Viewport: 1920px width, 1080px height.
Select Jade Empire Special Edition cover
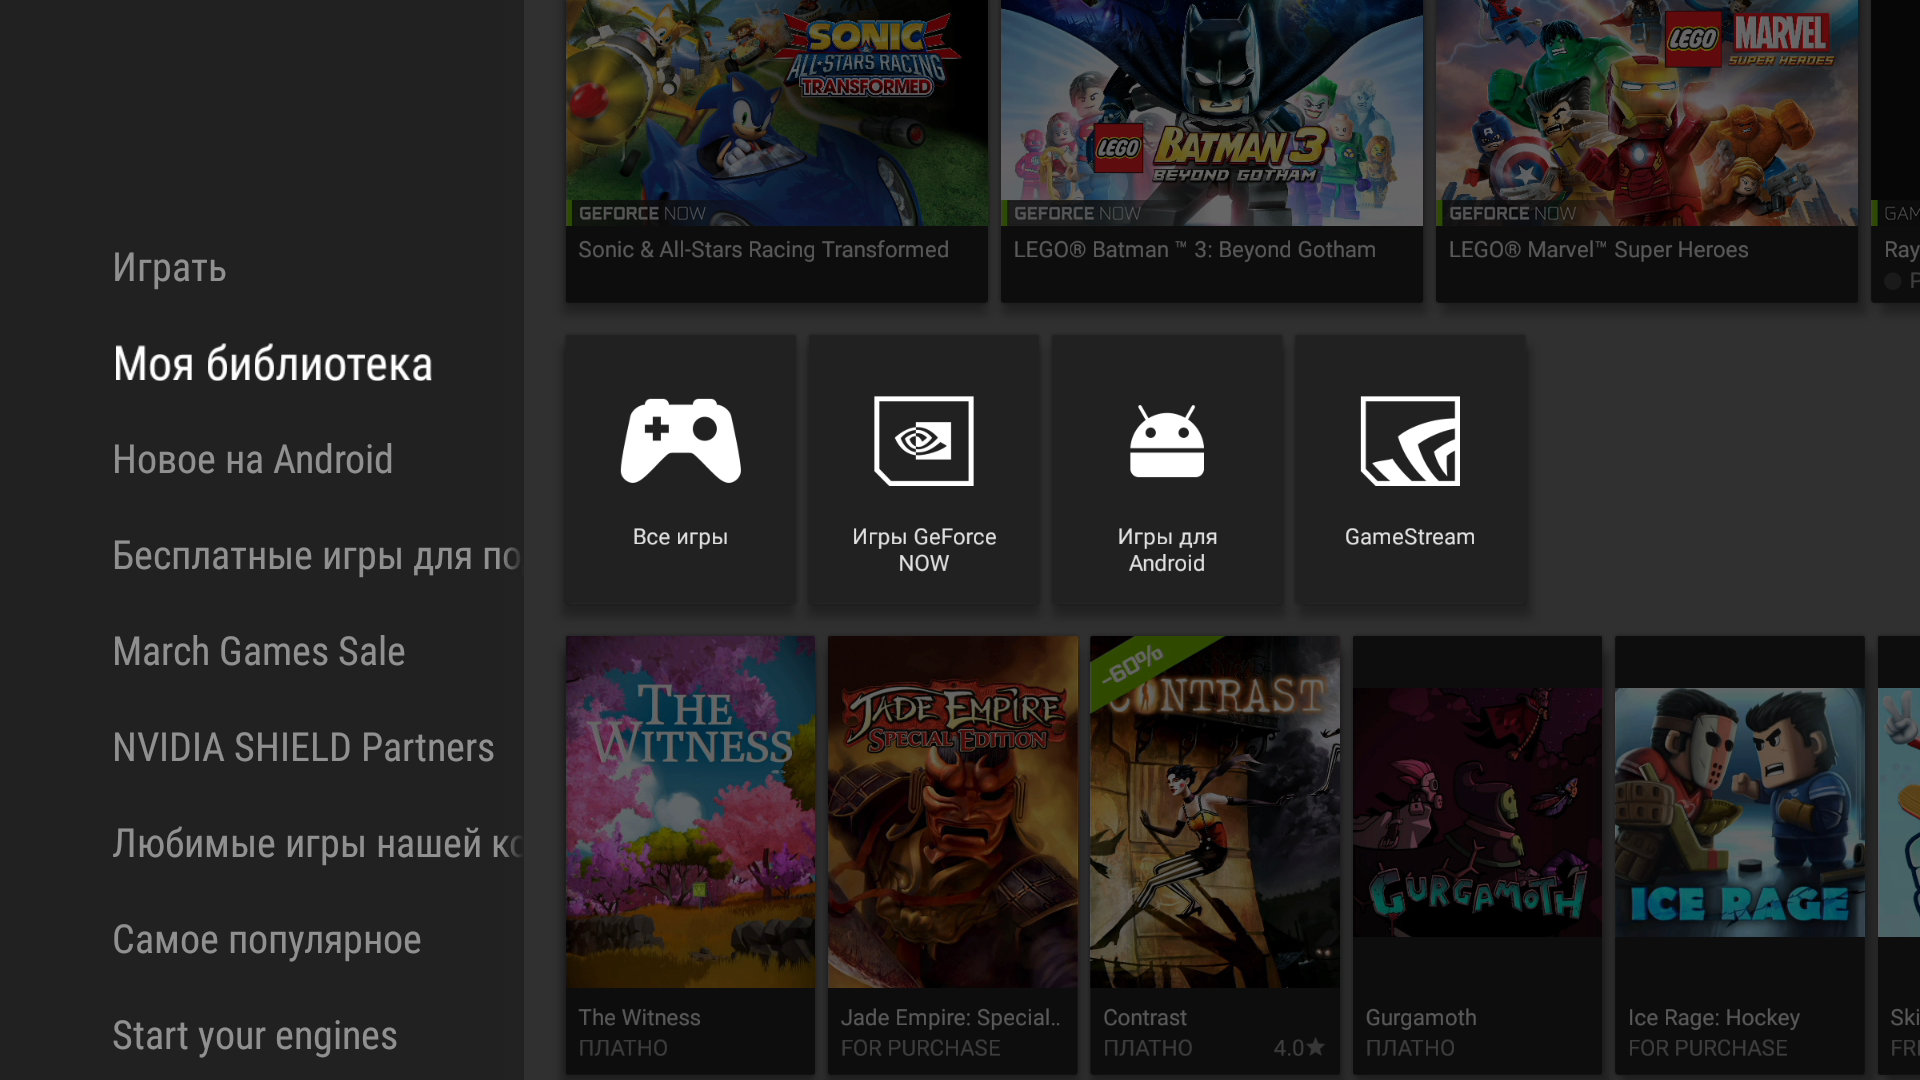[x=952, y=812]
